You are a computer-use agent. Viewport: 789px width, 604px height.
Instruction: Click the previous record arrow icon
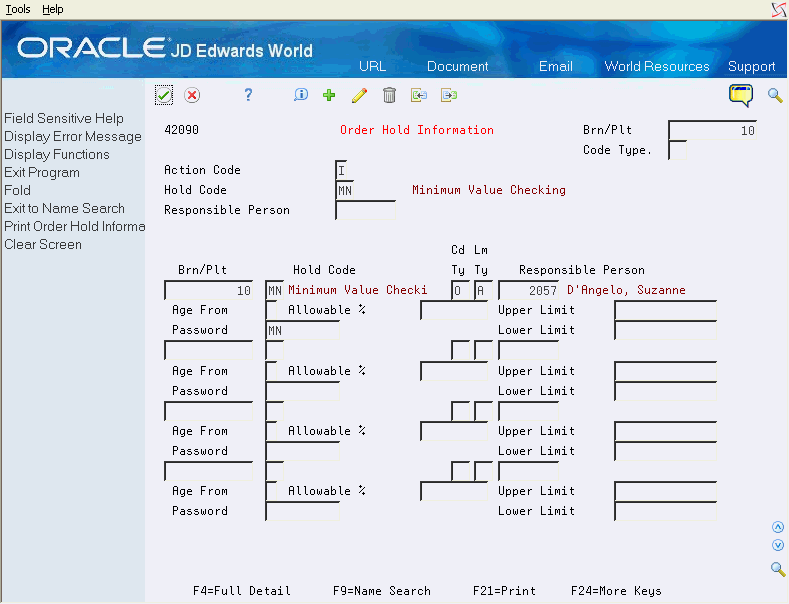419,95
